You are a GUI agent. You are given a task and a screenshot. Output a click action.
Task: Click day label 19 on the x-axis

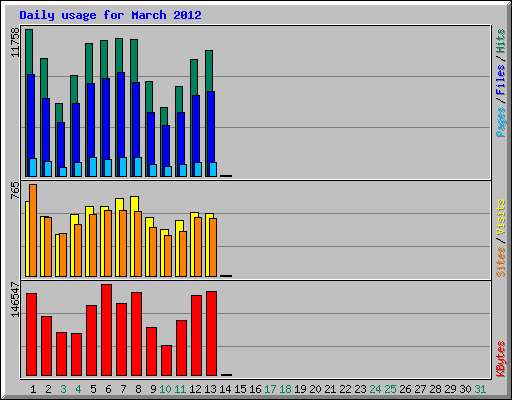300,389
